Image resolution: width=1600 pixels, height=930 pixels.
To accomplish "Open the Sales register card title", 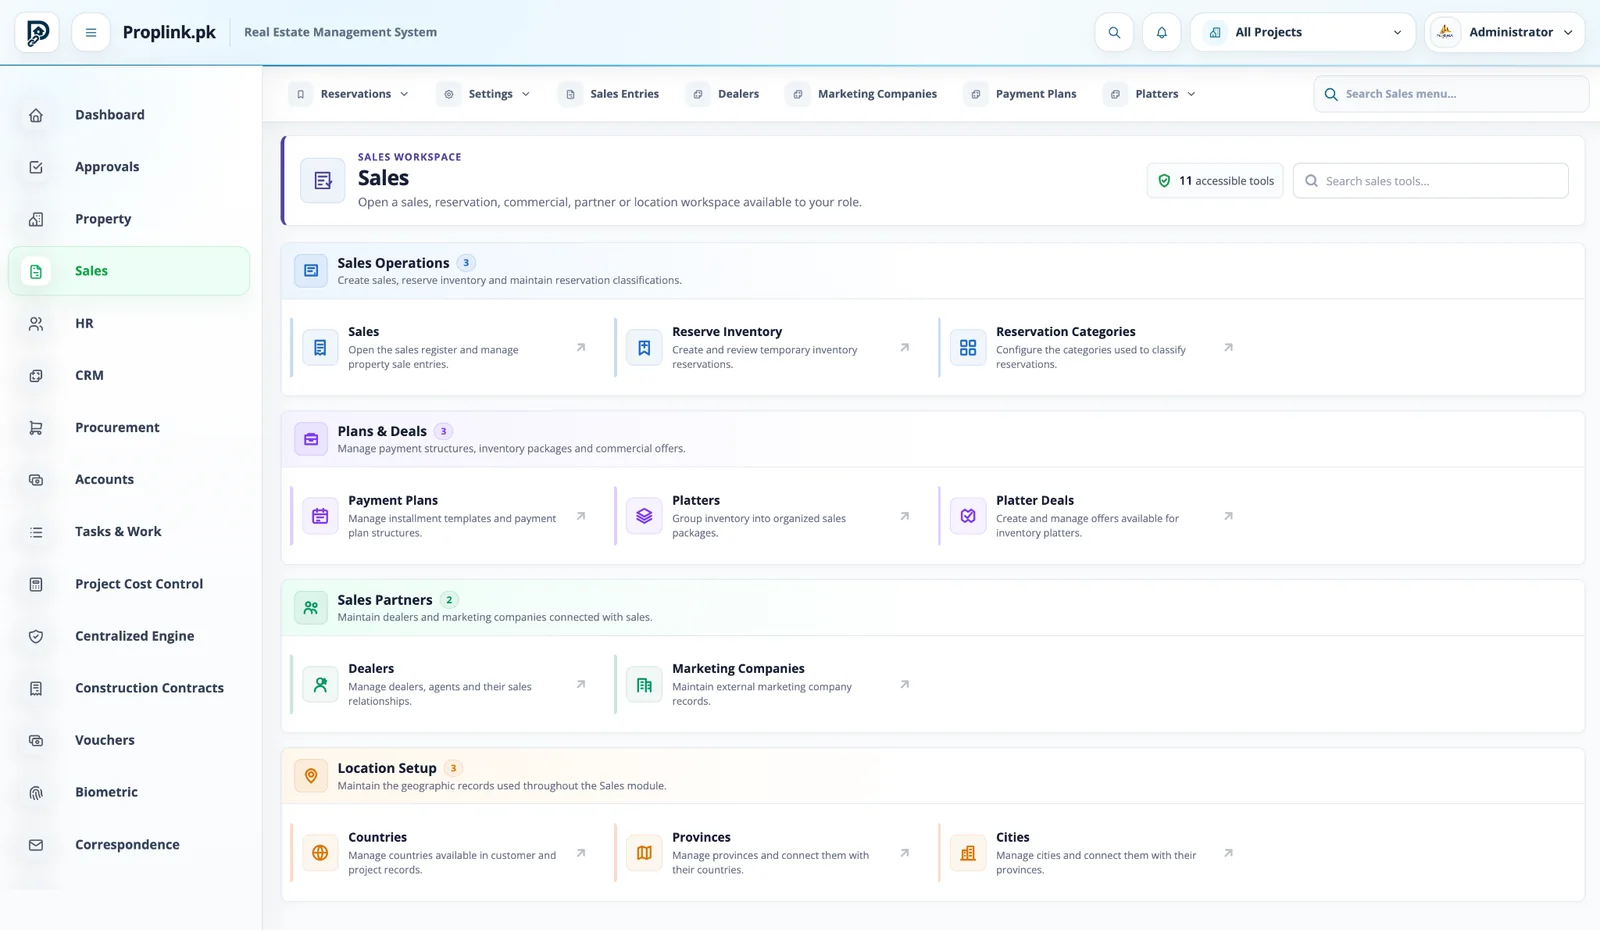I will click(x=363, y=332).
